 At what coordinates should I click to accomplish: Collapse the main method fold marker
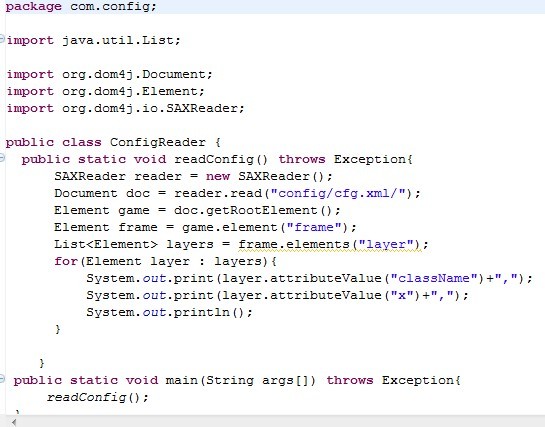2,378
